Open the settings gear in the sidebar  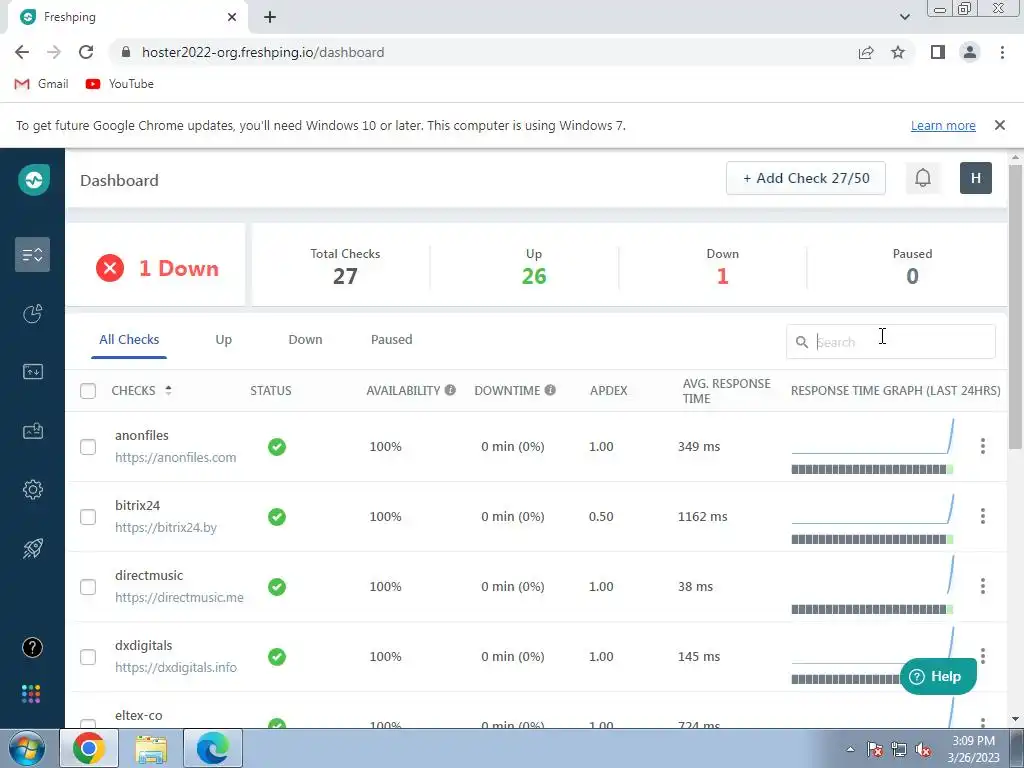pos(33,489)
